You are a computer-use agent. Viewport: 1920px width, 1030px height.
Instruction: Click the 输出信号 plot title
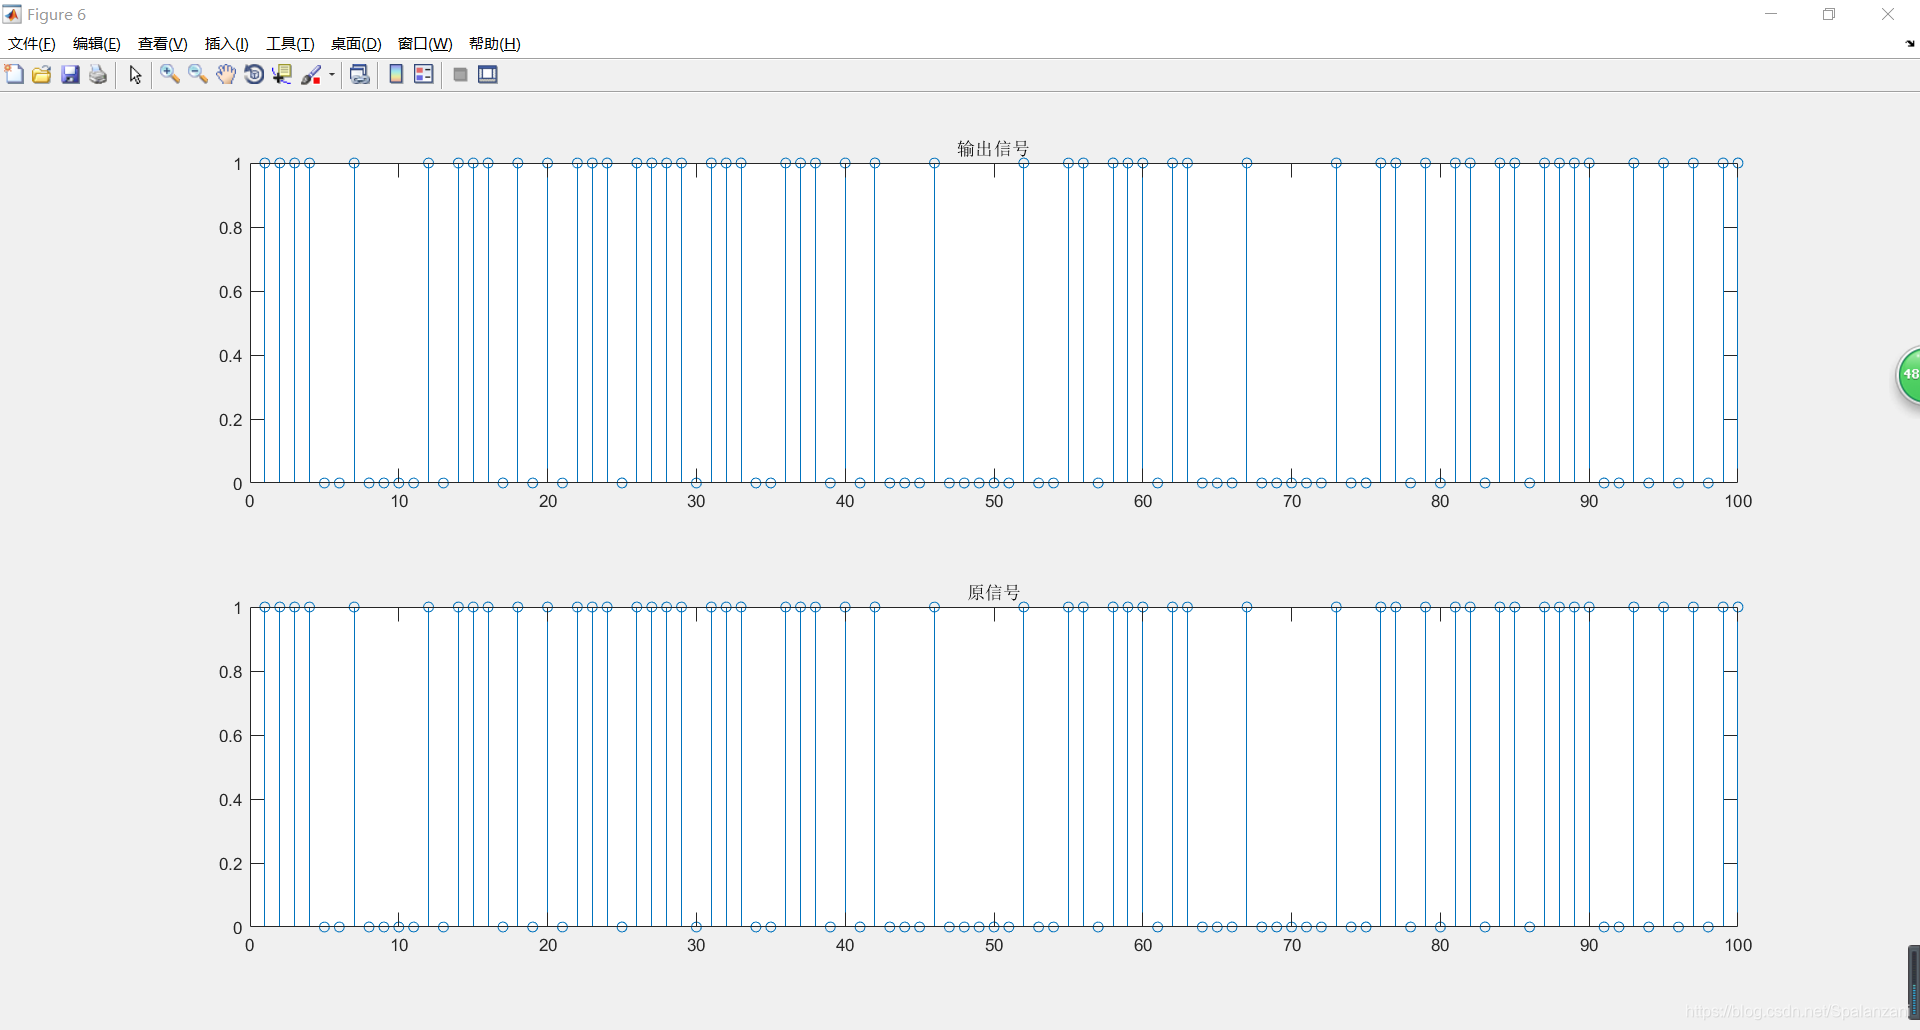[993, 149]
